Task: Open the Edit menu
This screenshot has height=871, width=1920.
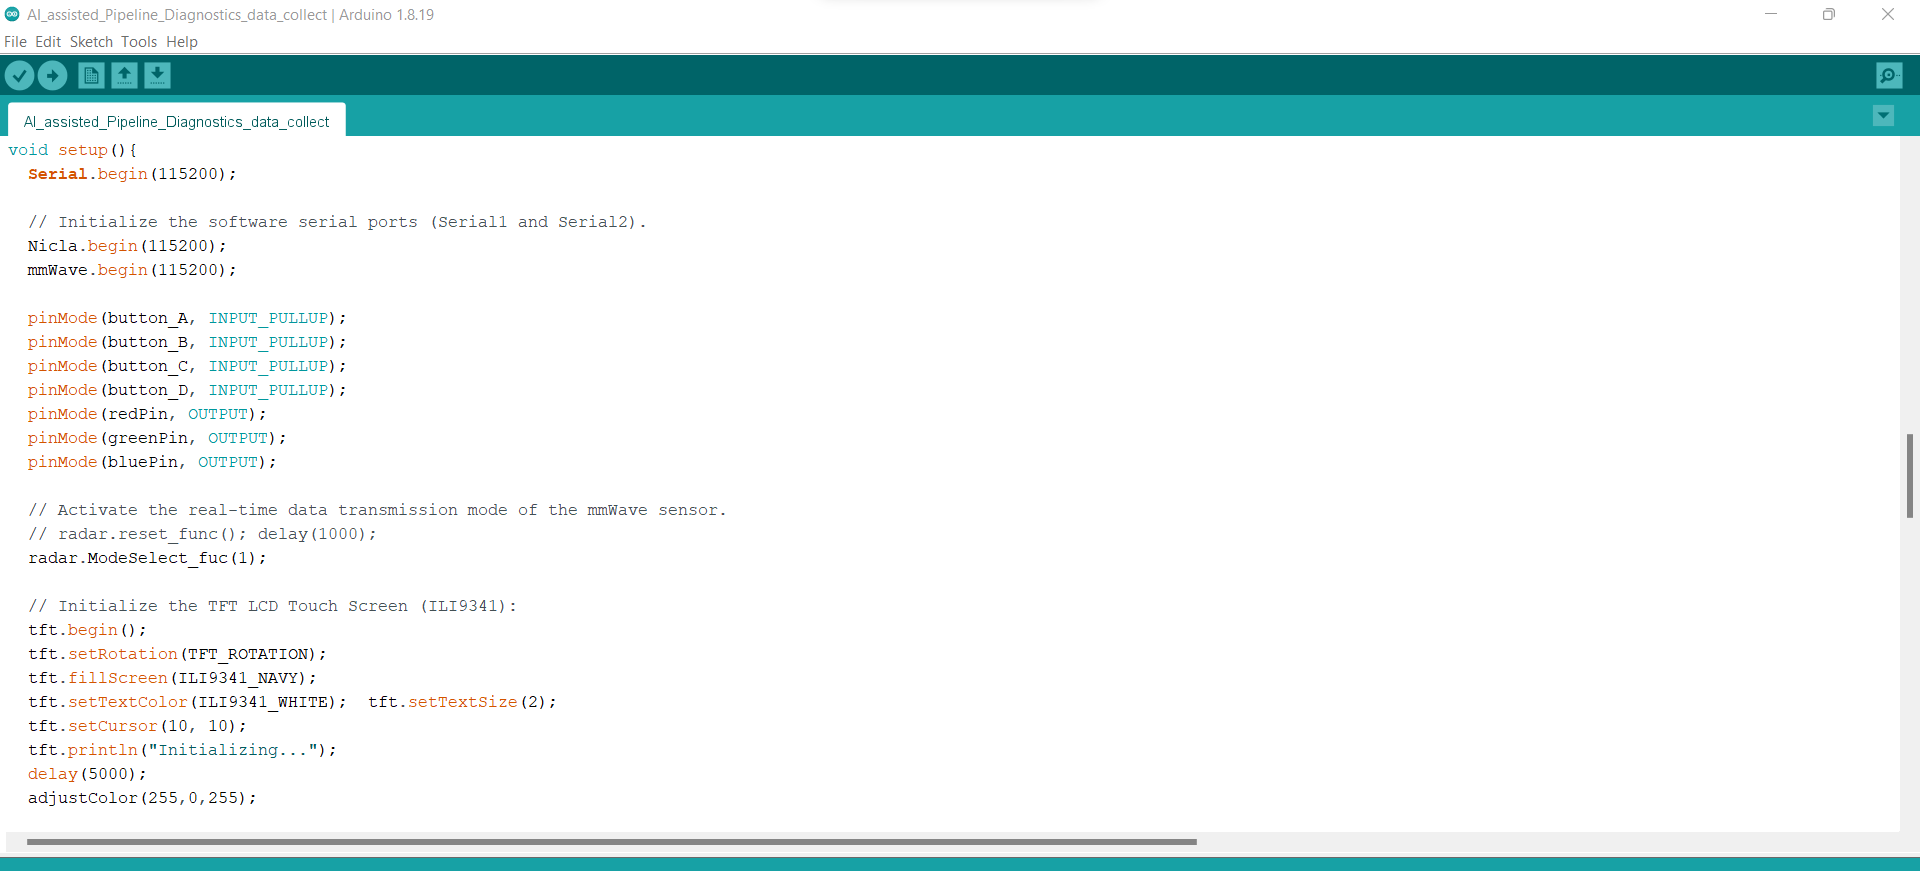Action: point(48,42)
